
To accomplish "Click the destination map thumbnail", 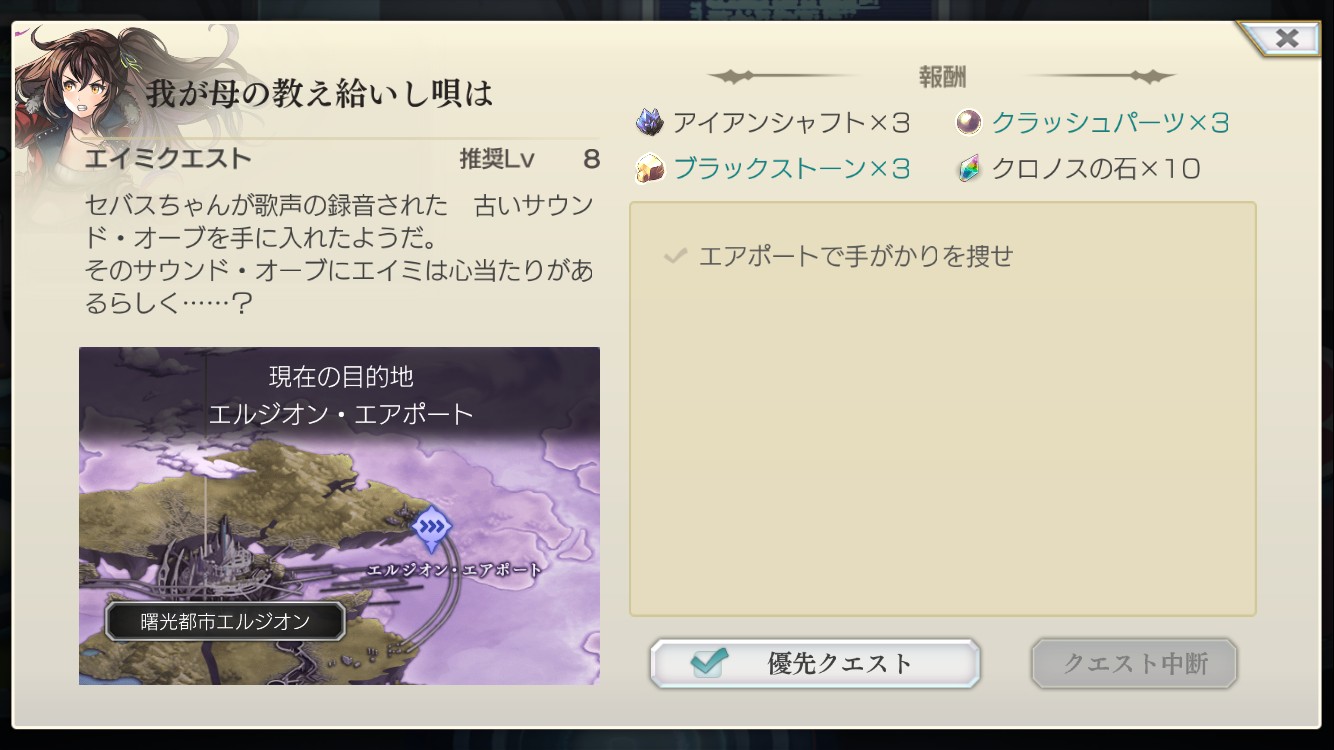I will coord(339,516).
